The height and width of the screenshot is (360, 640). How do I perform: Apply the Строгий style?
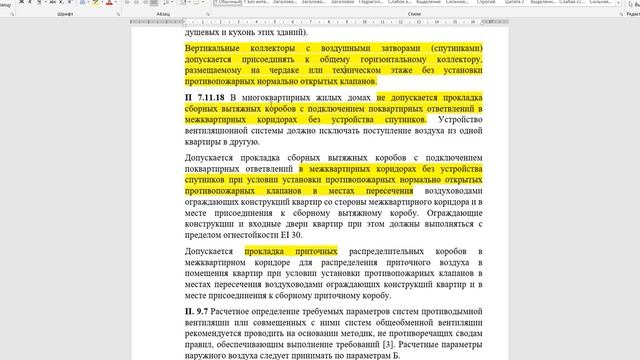[486, 2]
